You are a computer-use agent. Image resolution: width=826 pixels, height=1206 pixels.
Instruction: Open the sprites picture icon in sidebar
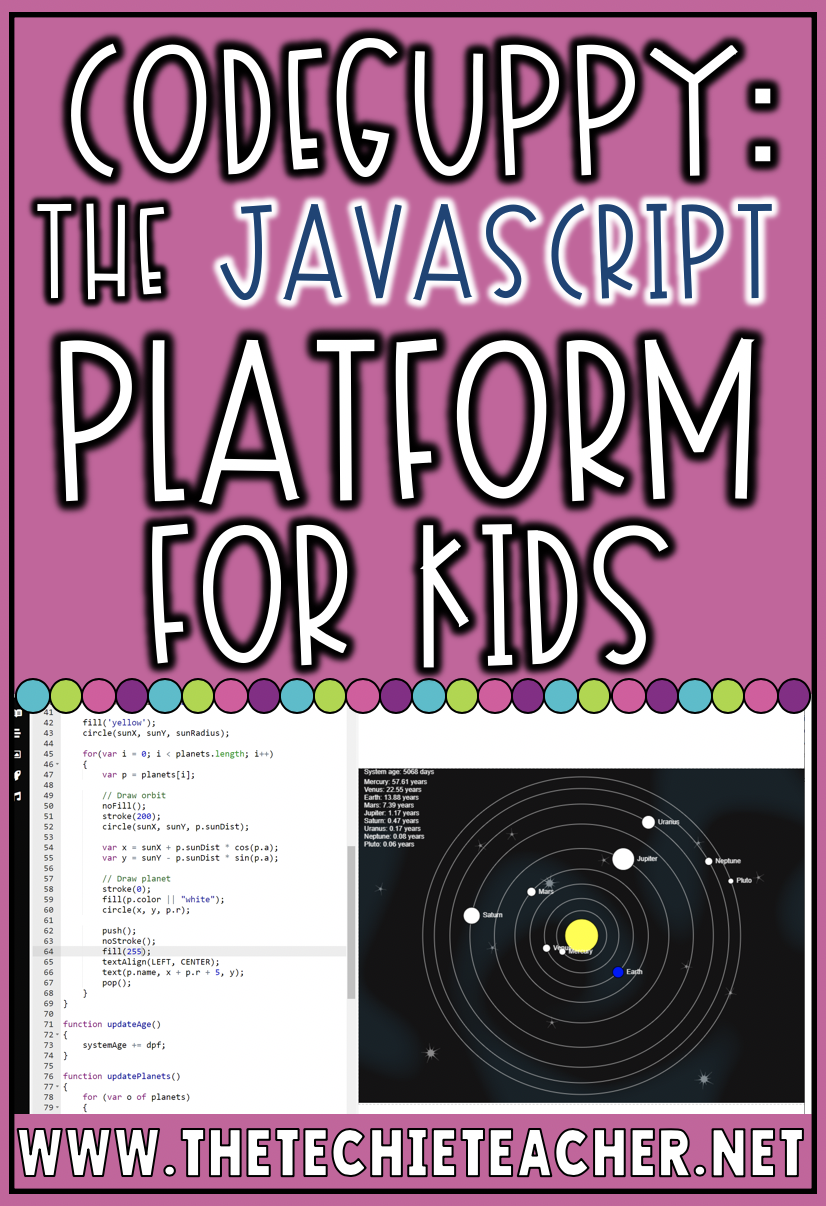17,754
